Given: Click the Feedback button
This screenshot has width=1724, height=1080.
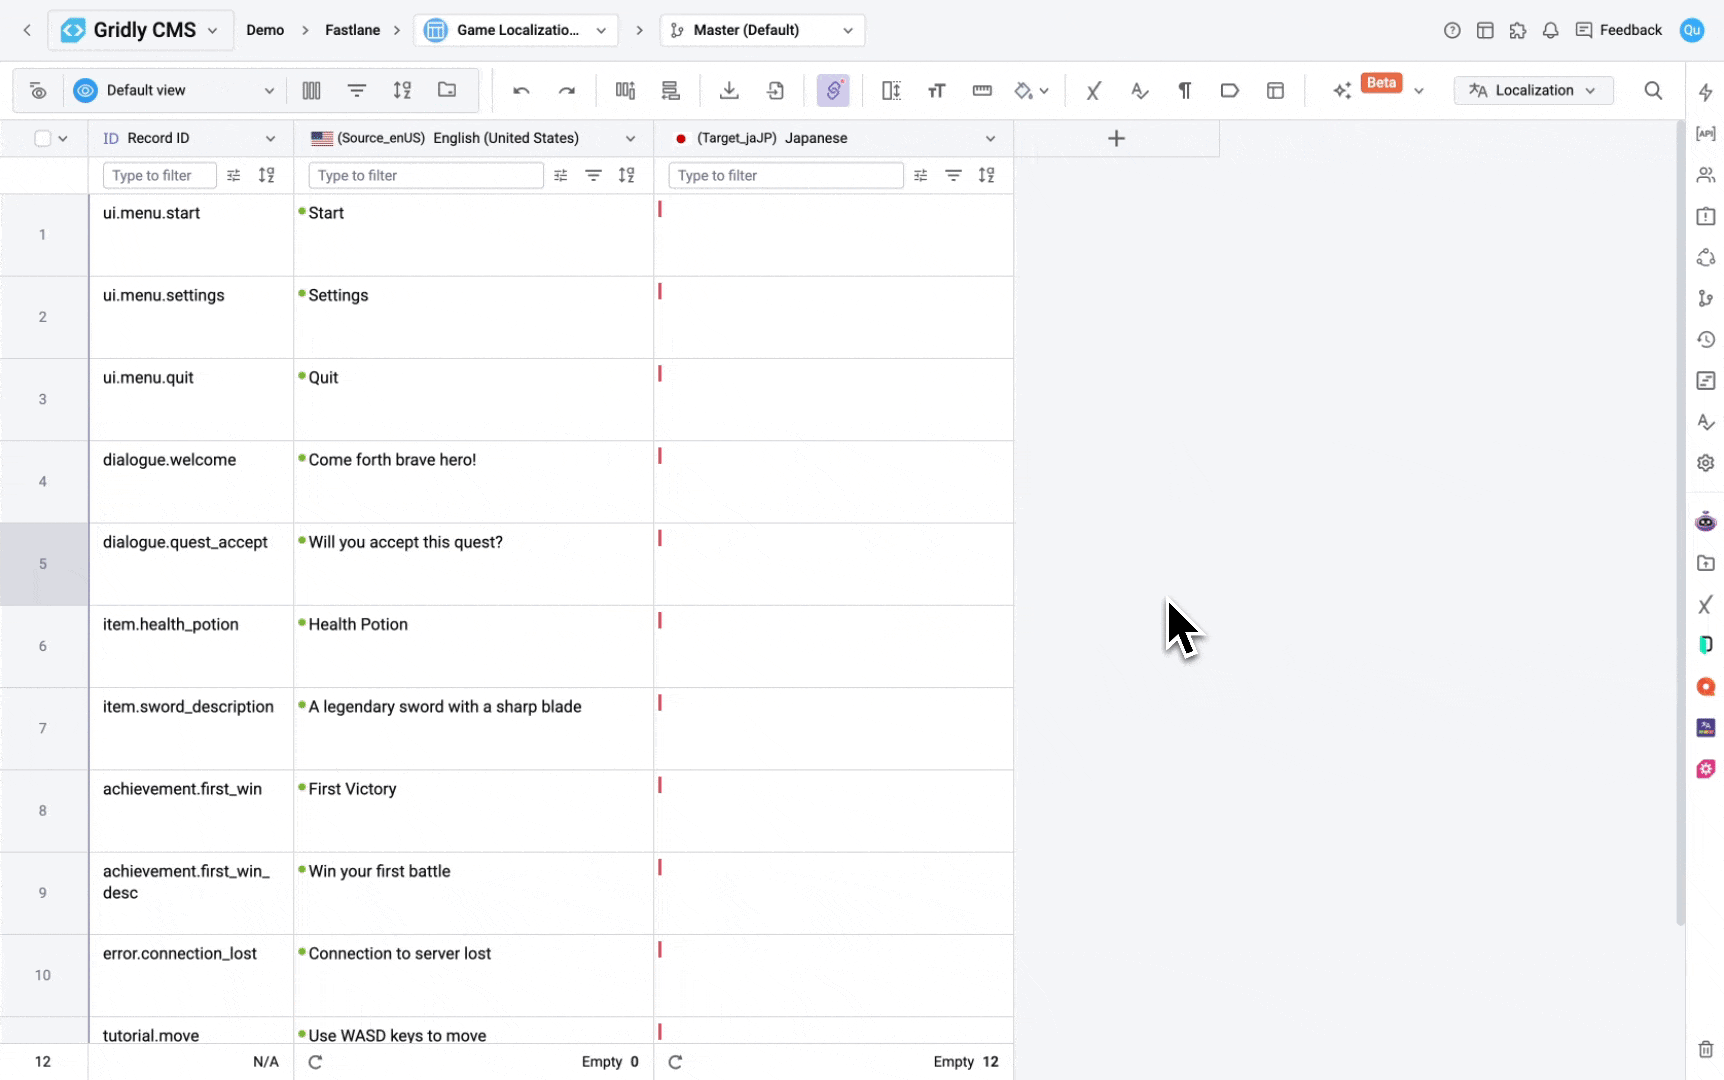Looking at the screenshot, I should [1618, 30].
